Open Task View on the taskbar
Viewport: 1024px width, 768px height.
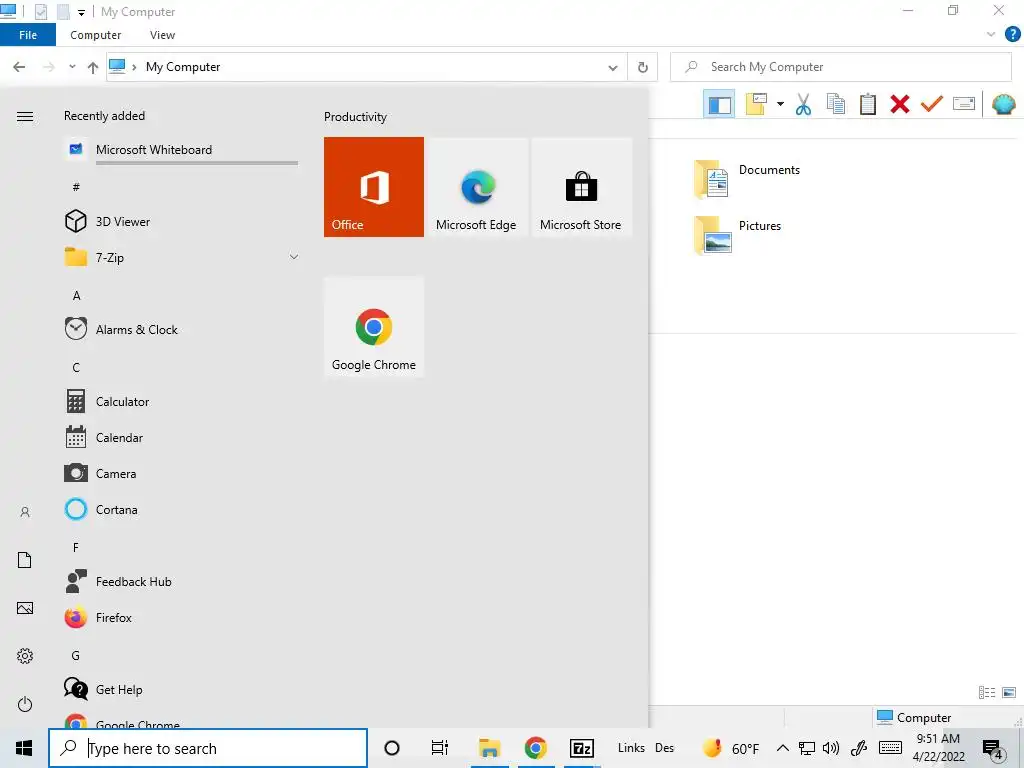(x=440, y=748)
